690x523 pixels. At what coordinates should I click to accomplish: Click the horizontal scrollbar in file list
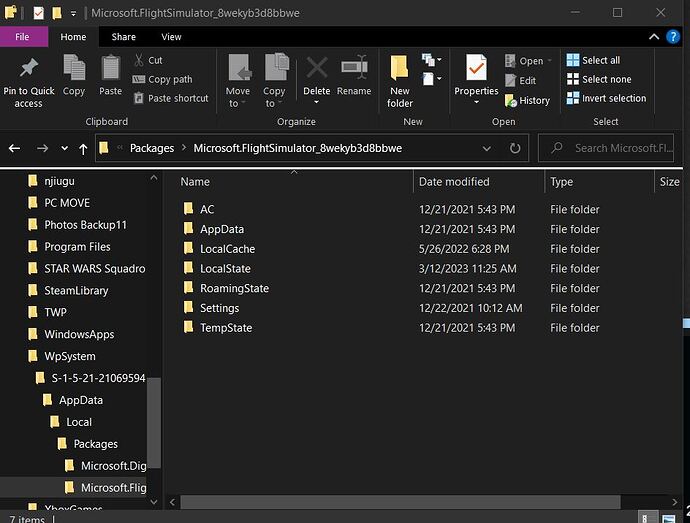400,502
